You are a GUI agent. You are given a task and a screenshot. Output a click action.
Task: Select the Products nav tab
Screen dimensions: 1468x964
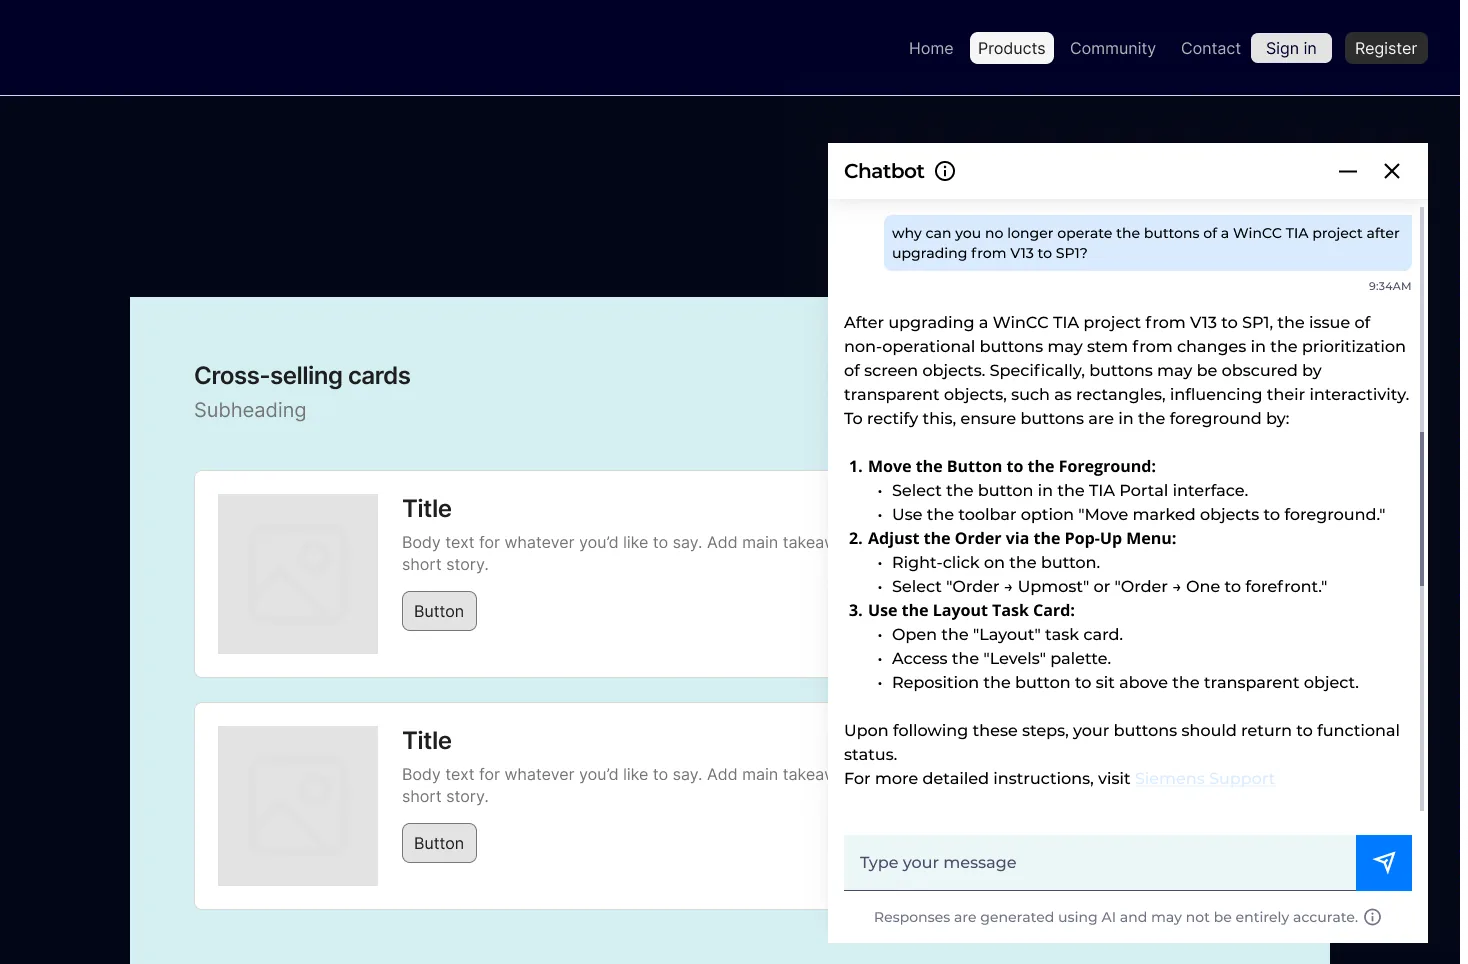pyautogui.click(x=1012, y=48)
